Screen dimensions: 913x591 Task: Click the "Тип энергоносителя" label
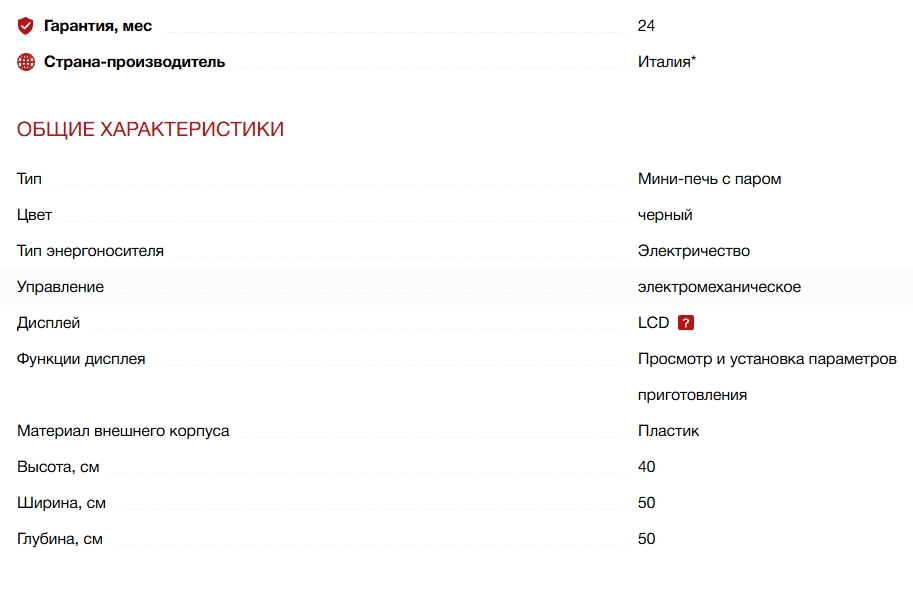tap(90, 251)
